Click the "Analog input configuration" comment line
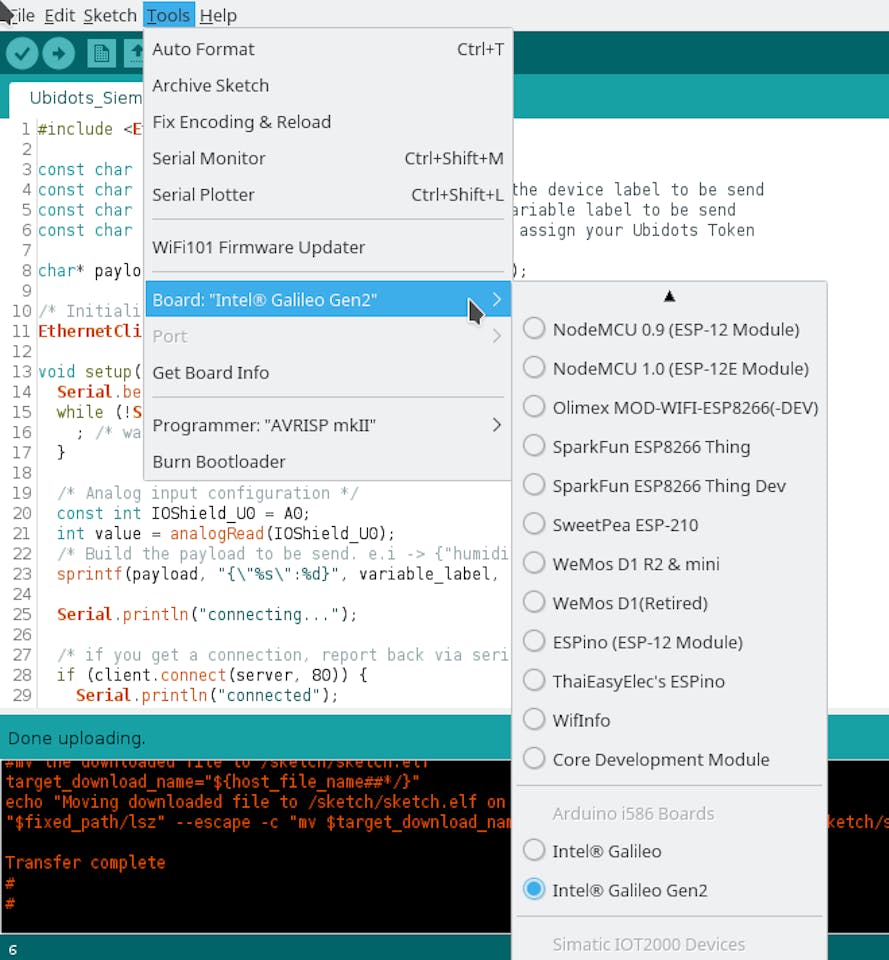The width and height of the screenshot is (889, 960). pyautogui.click(x=208, y=493)
